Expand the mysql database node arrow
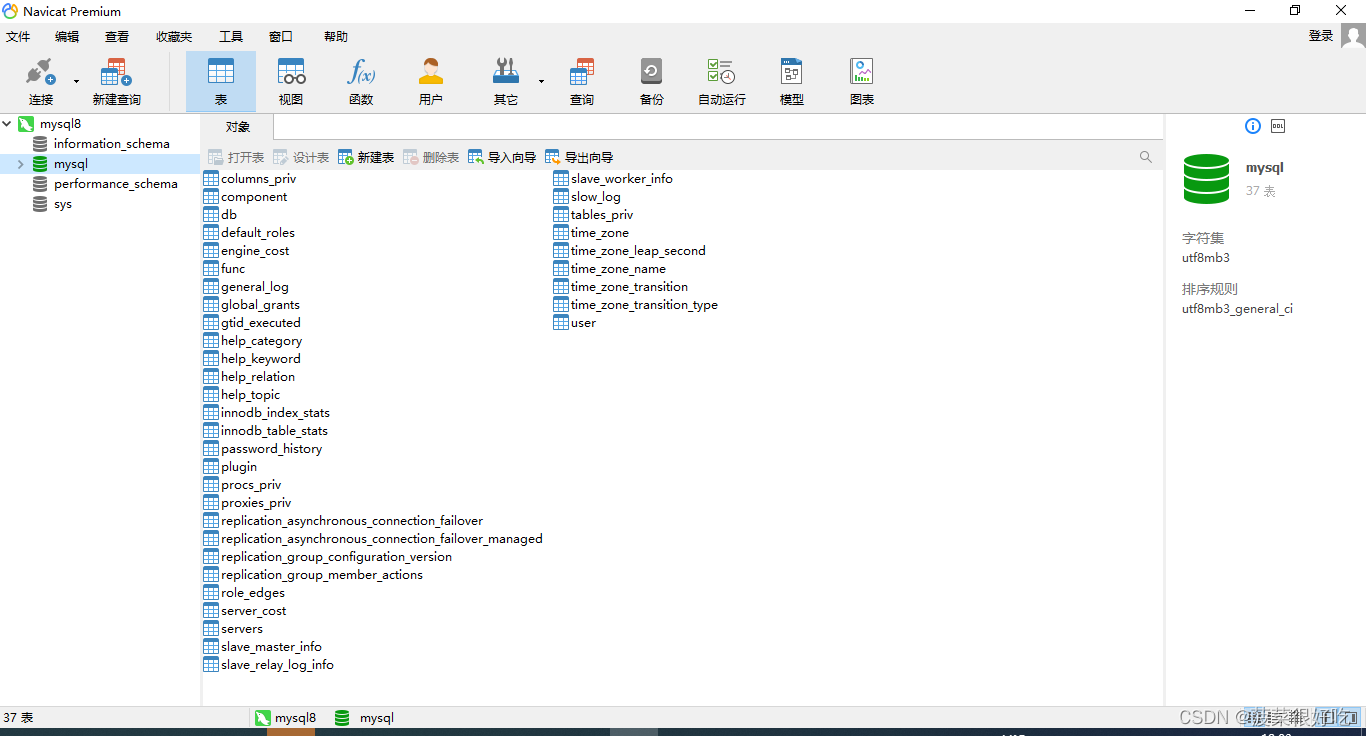This screenshot has width=1366, height=736. pos(20,164)
